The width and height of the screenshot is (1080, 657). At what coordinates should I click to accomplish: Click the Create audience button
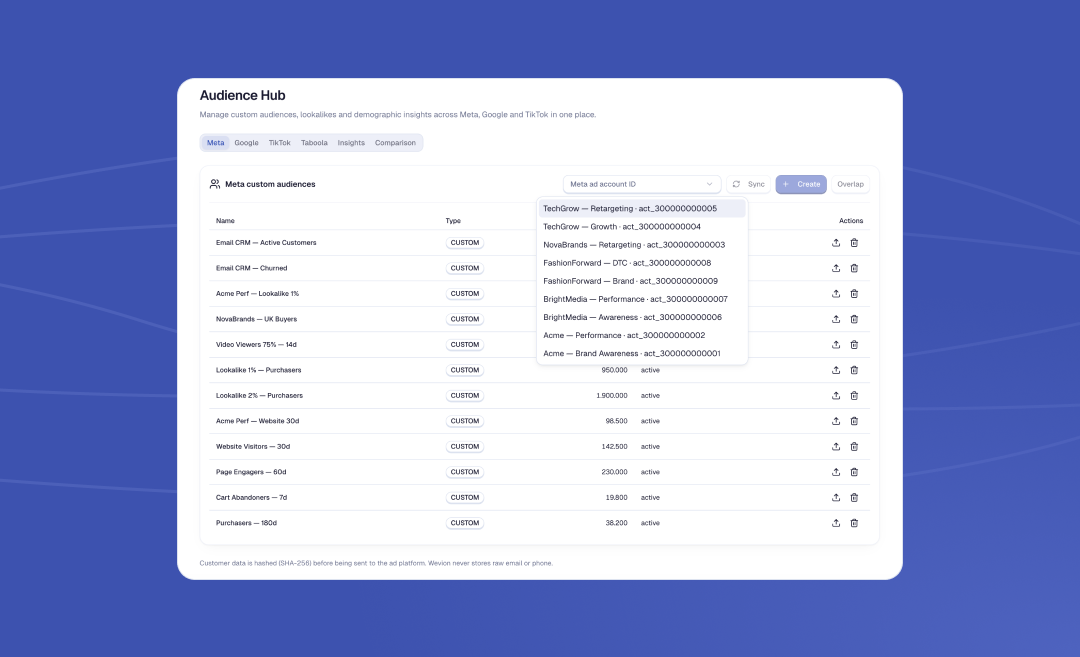(801, 184)
